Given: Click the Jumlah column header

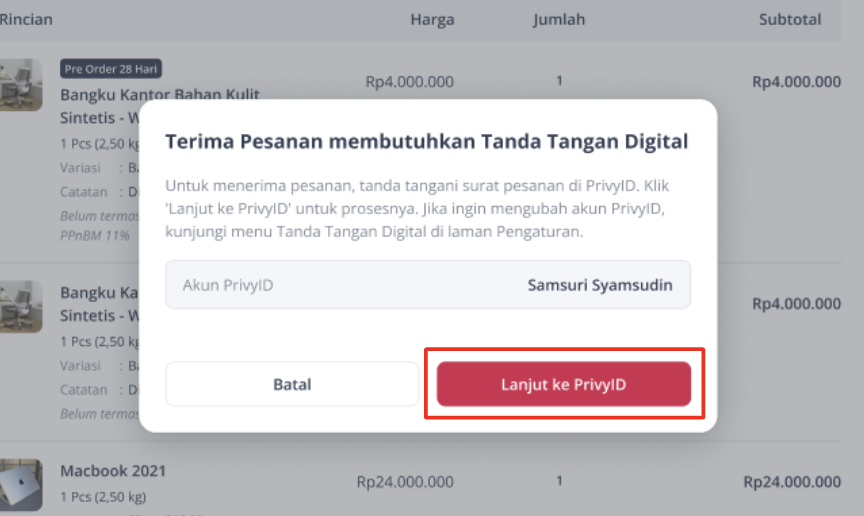Looking at the screenshot, I should 559,19.
